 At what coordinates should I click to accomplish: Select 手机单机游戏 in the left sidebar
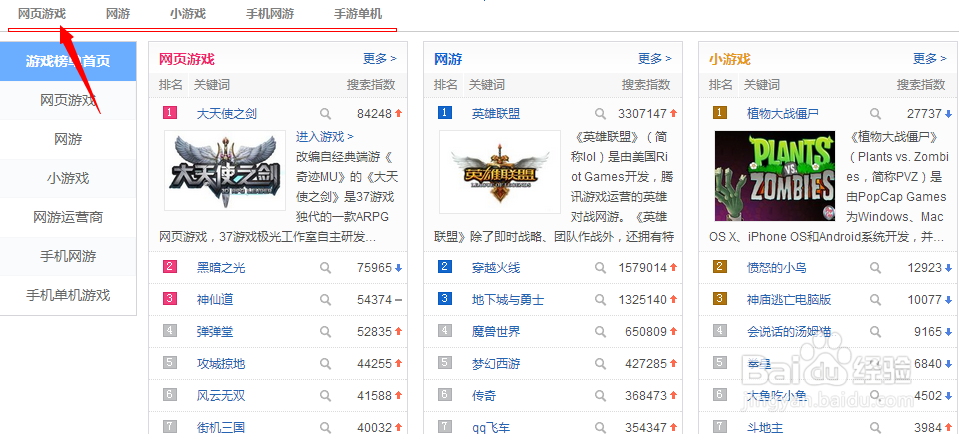click(x=68, y=295)
